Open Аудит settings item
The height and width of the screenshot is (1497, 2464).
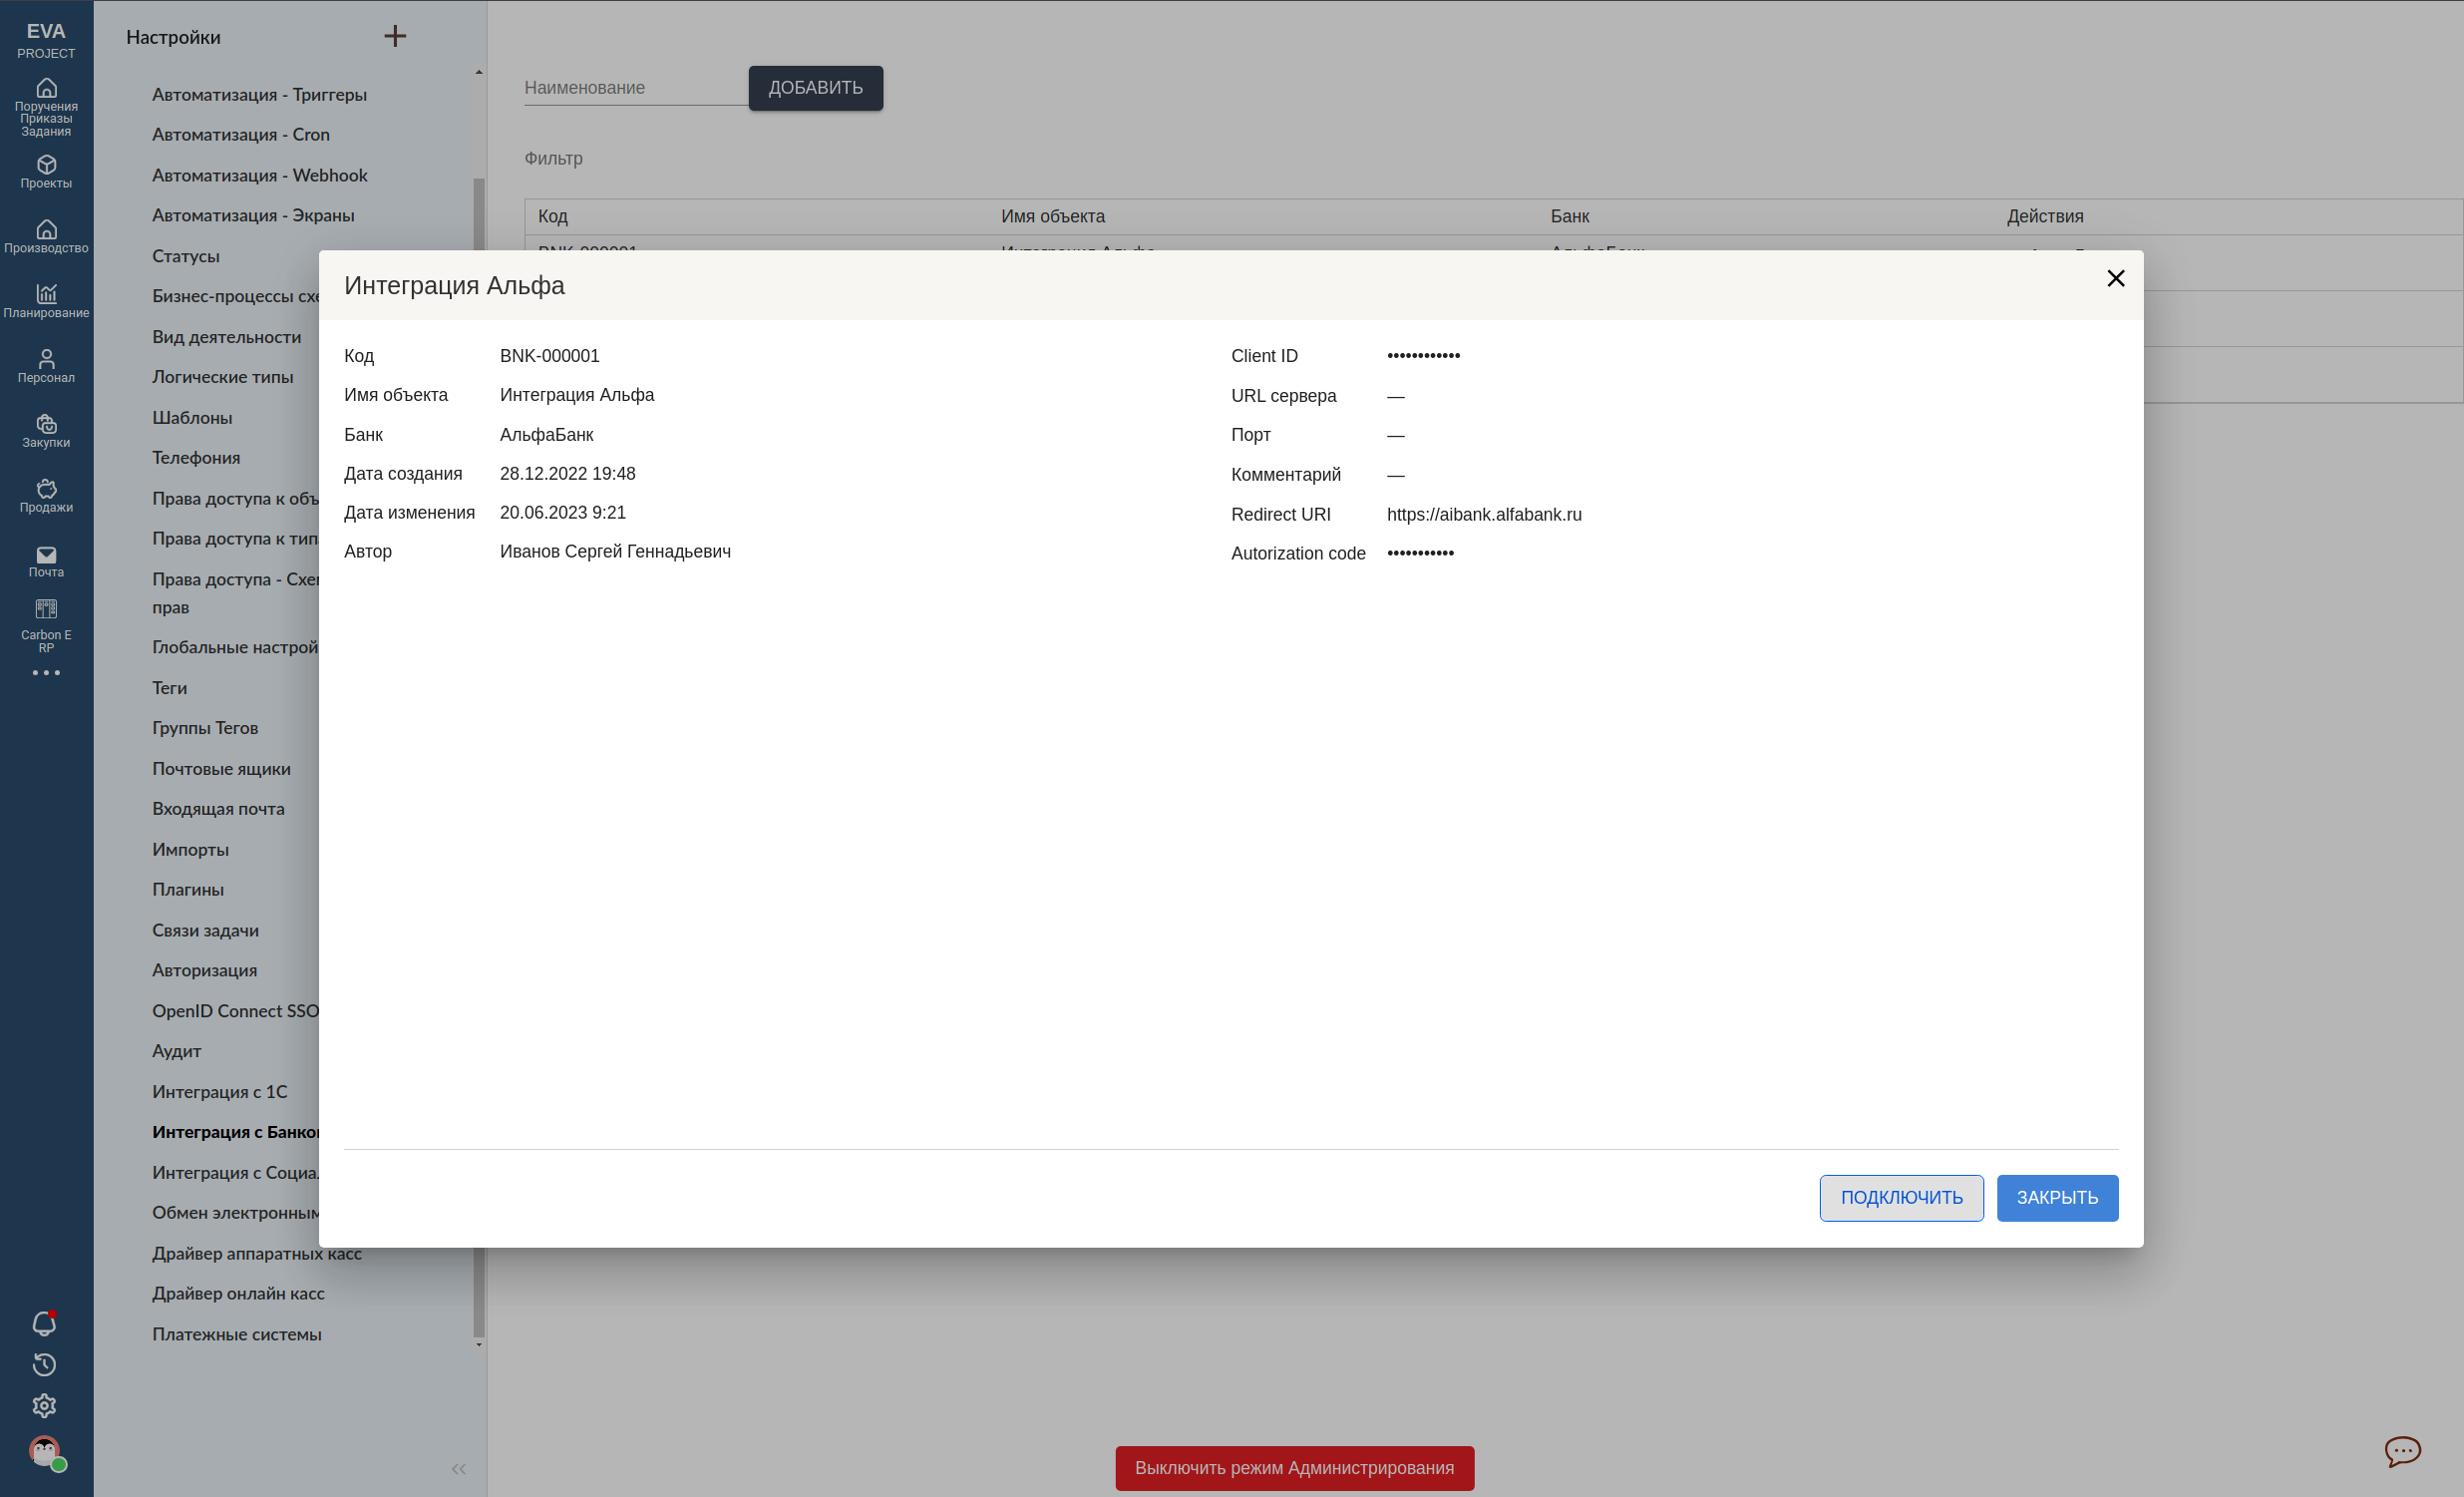(x=176, y=1052)
